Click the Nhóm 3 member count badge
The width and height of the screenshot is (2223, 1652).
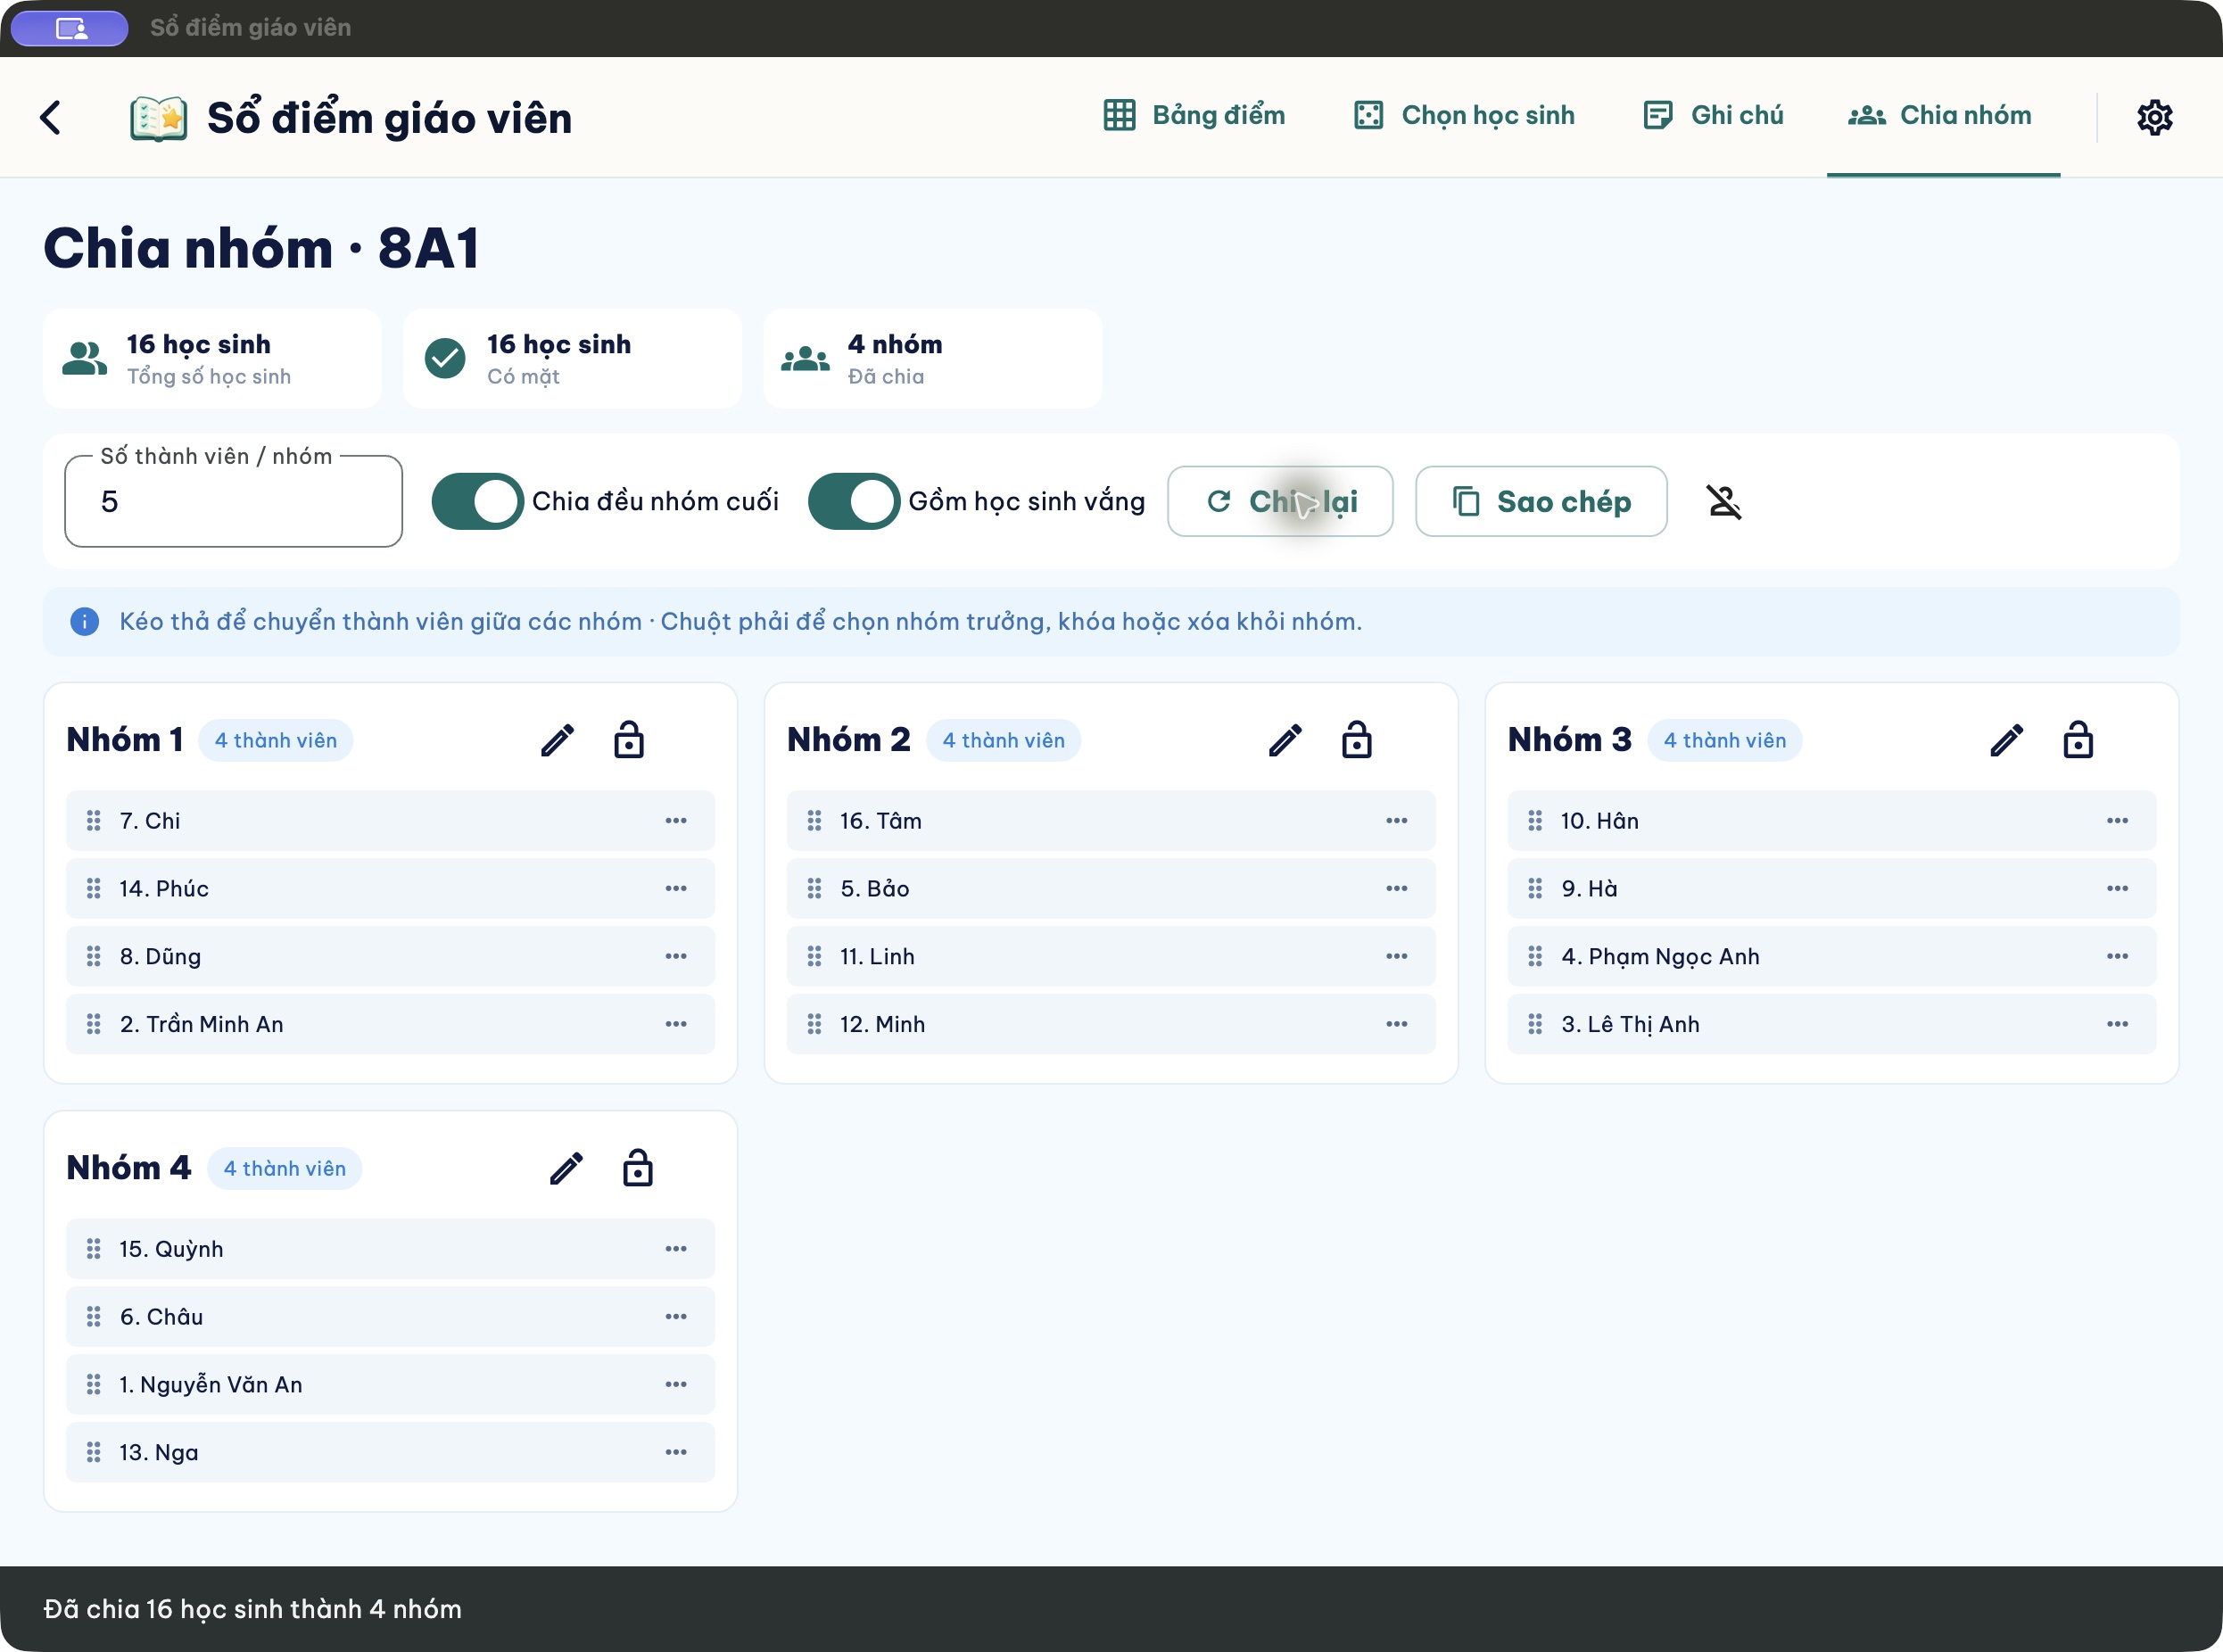(x=1725, y=740)
